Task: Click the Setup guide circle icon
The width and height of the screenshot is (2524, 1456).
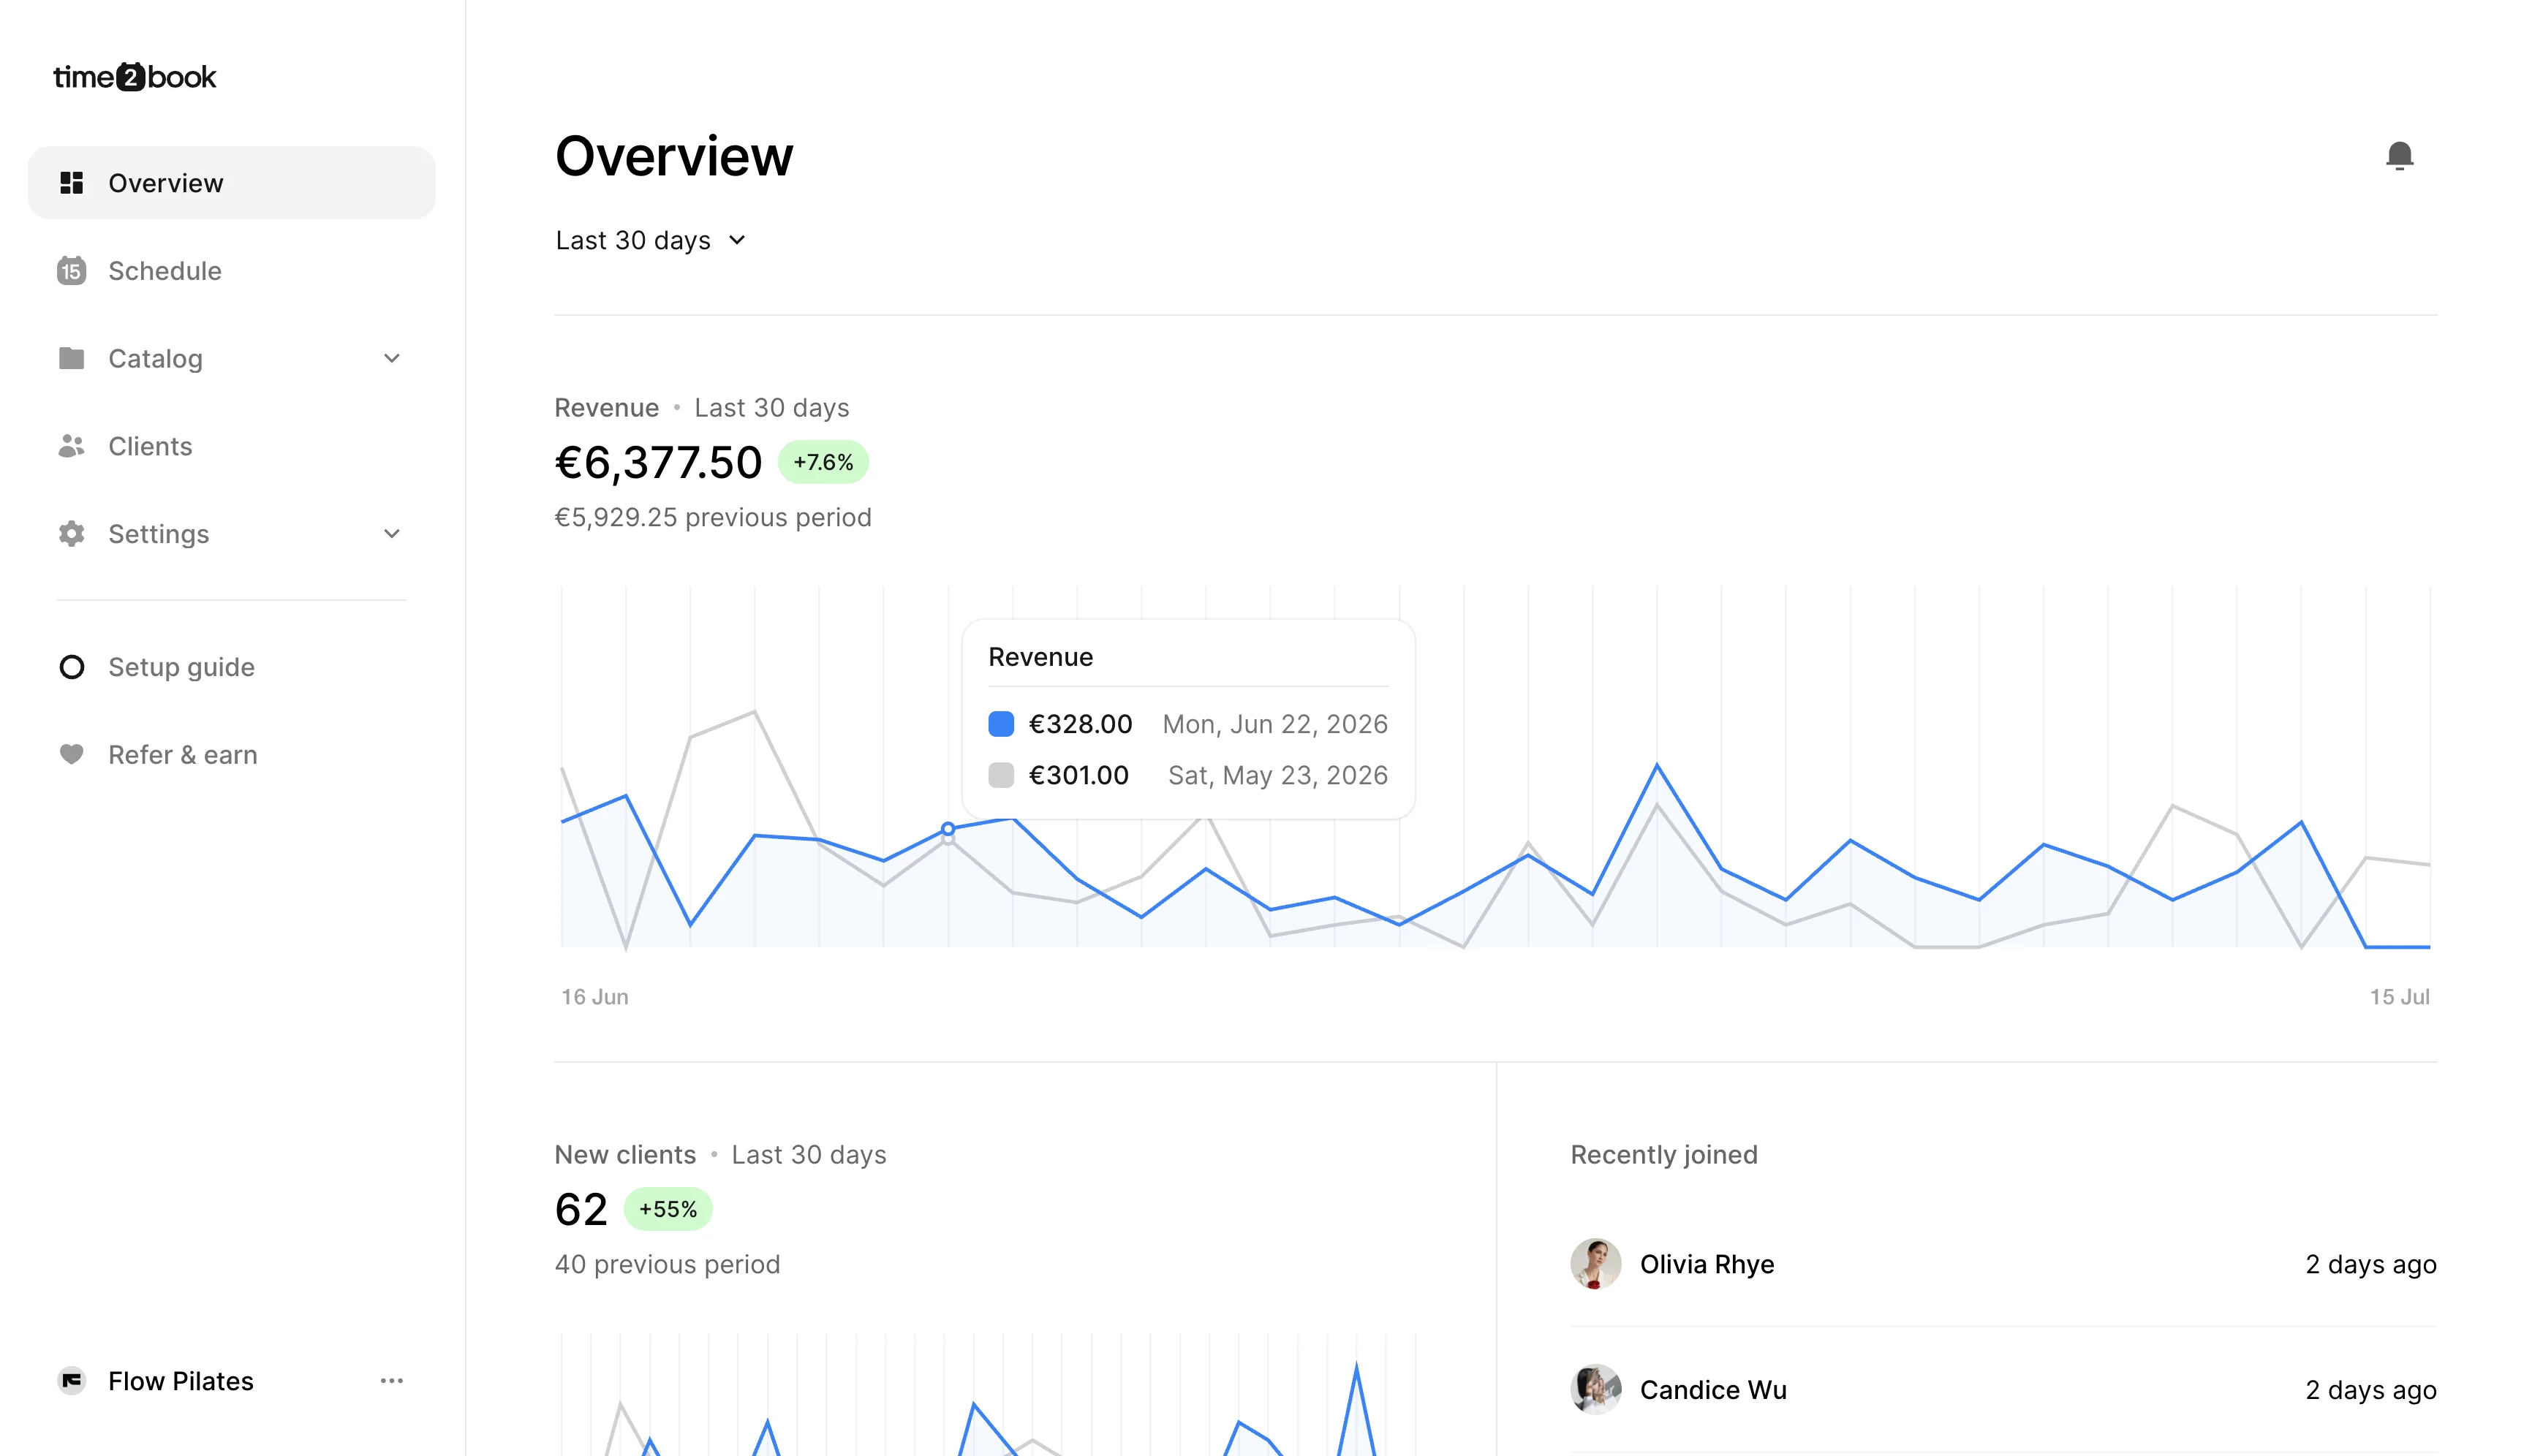Action: (x=71, y=667)
